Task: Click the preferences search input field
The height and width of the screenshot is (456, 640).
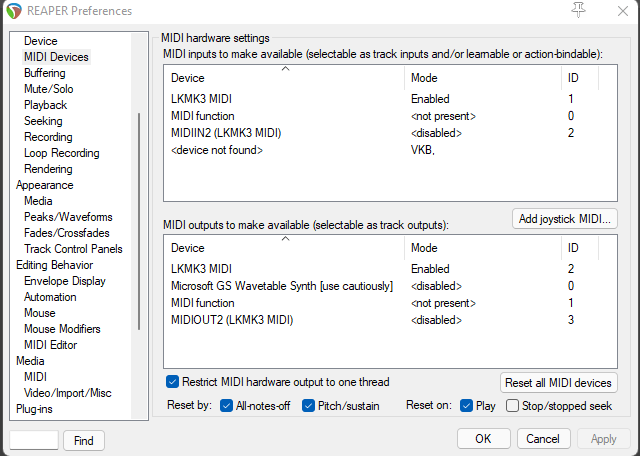Action: [34, 440]
